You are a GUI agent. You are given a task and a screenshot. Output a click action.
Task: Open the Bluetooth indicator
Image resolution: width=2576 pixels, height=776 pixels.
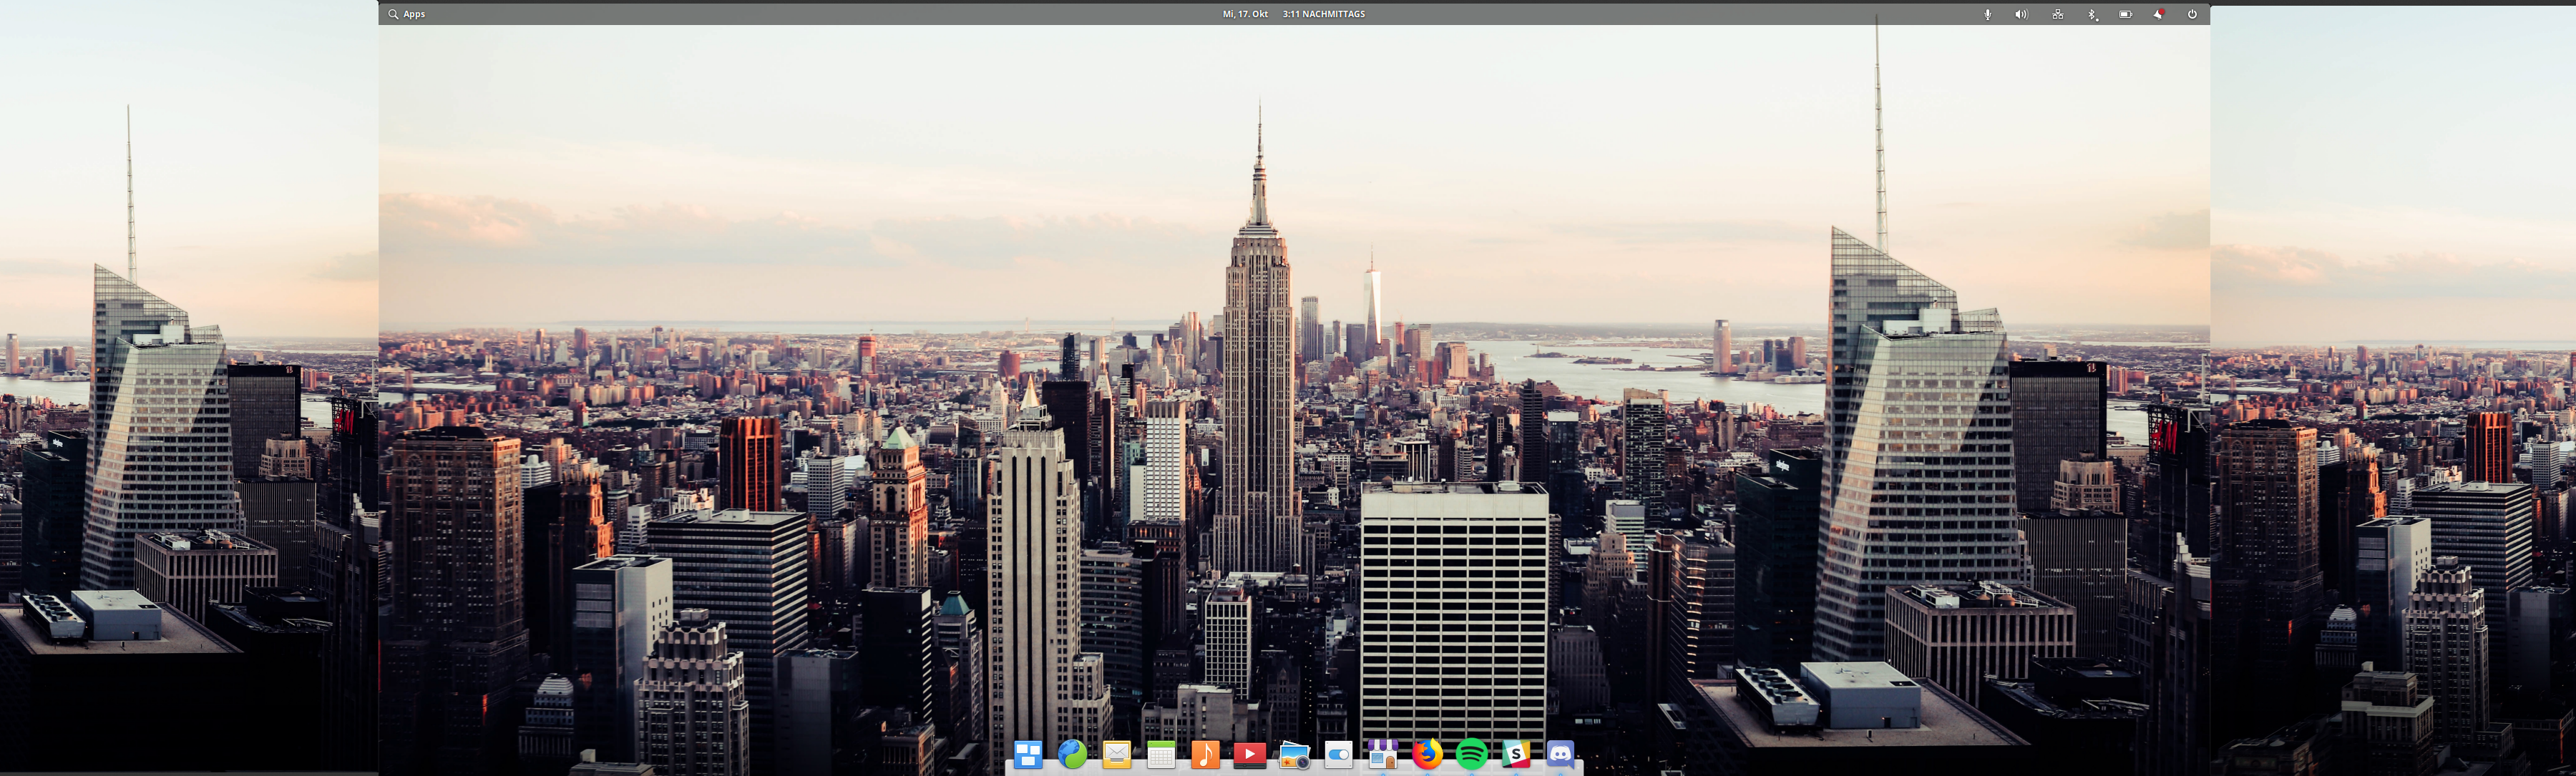click(2092, 14)
